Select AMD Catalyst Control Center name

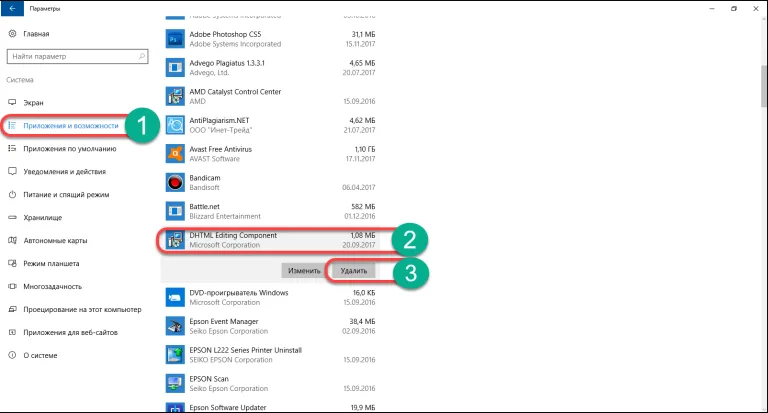pyautogui.click(x=235, y=92)
